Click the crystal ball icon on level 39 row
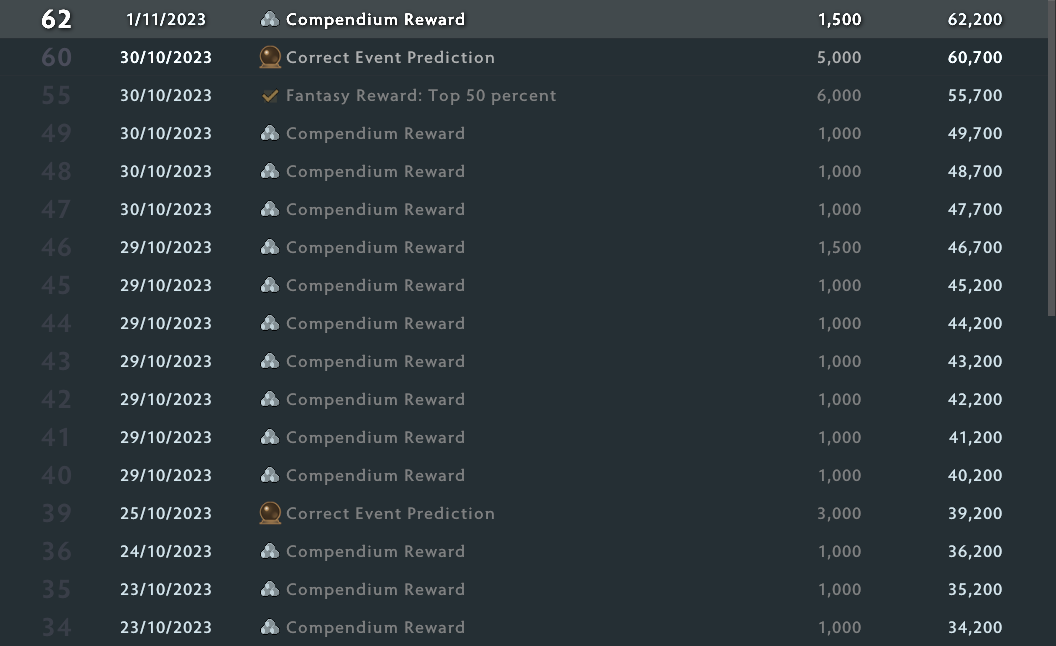 [269, 513]
